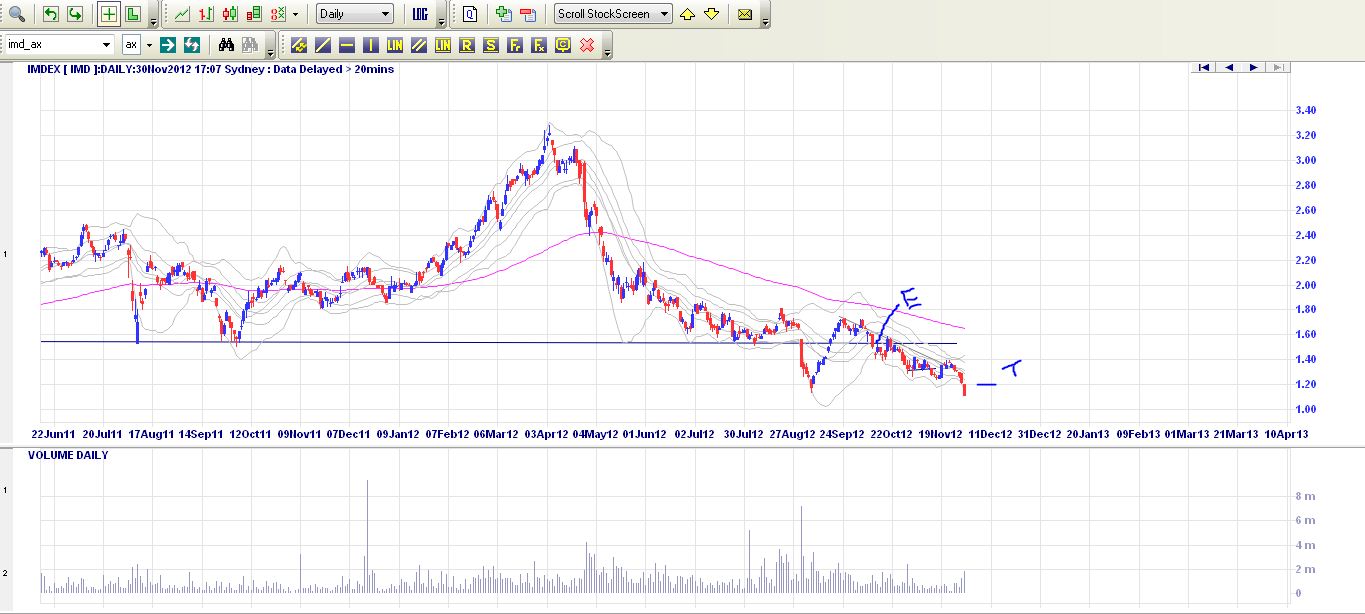The width and height of the screenshot is (1365, 614).
Task: Select the vertical line drawing tool
Action: [371, 45]
